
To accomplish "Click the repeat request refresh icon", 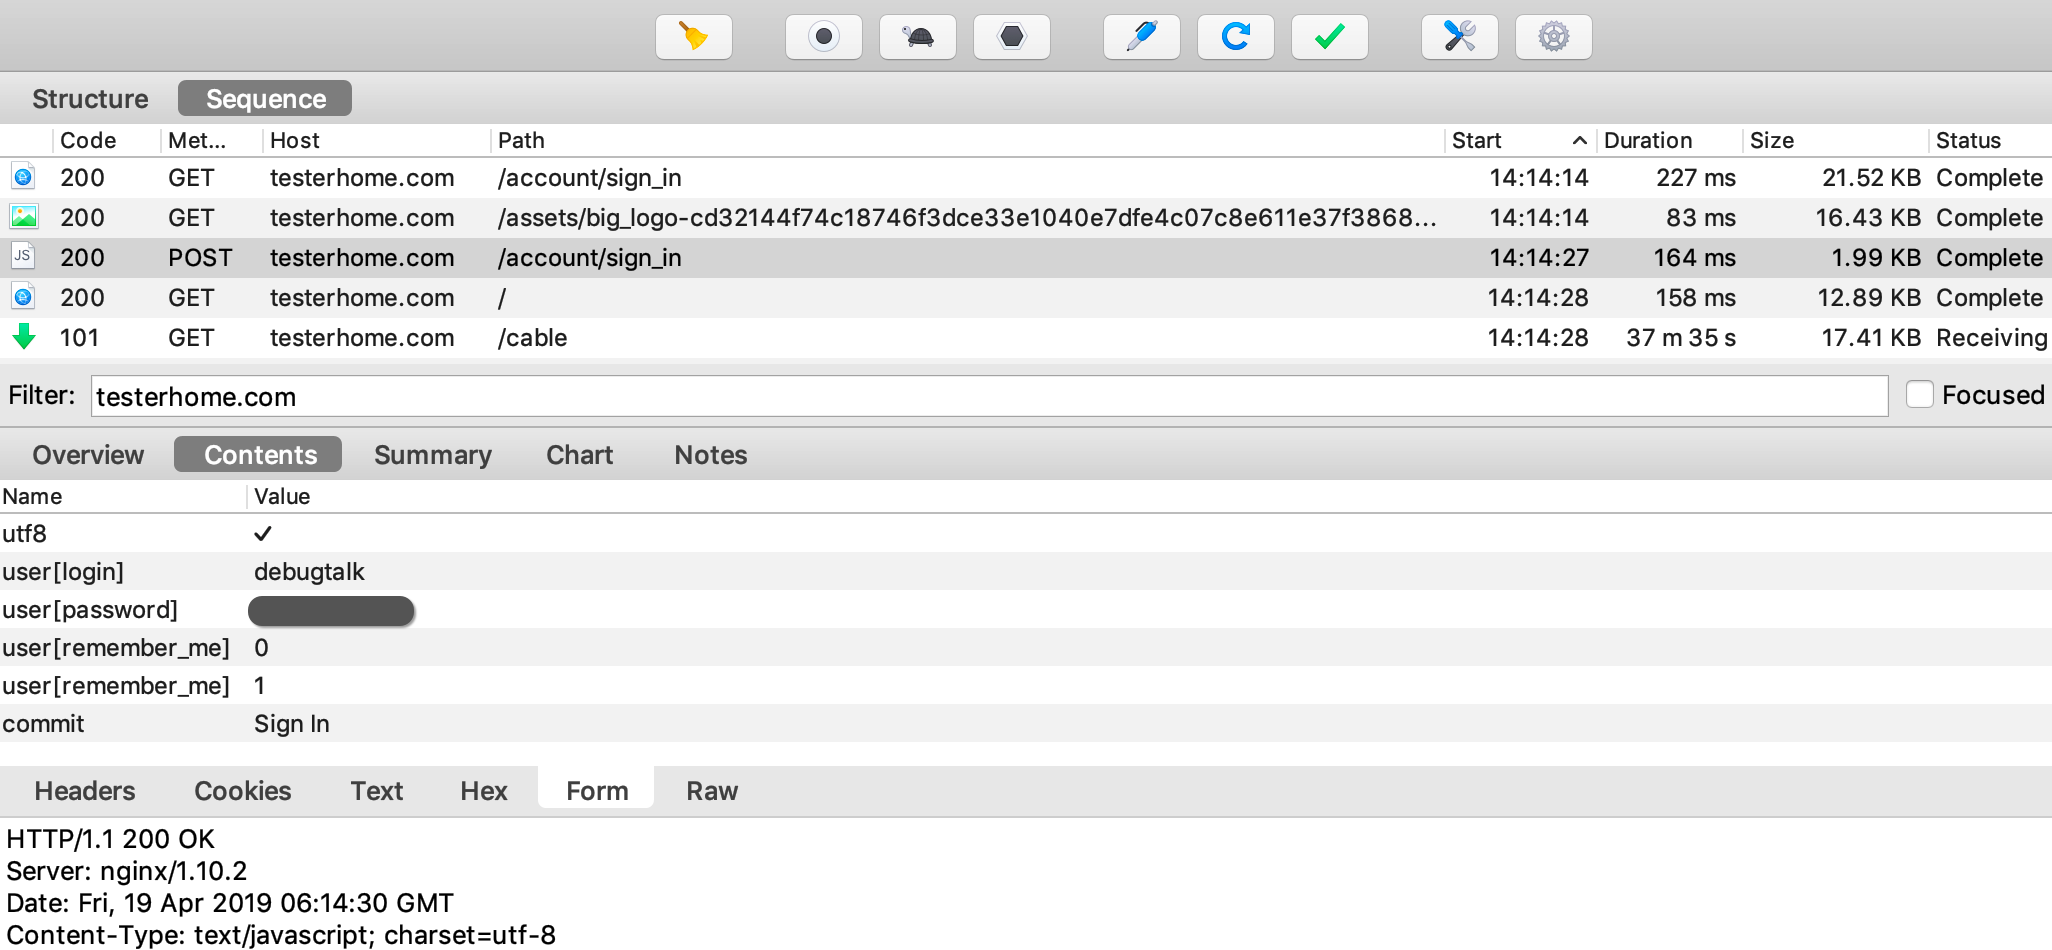I will [x=1235, y=37].
